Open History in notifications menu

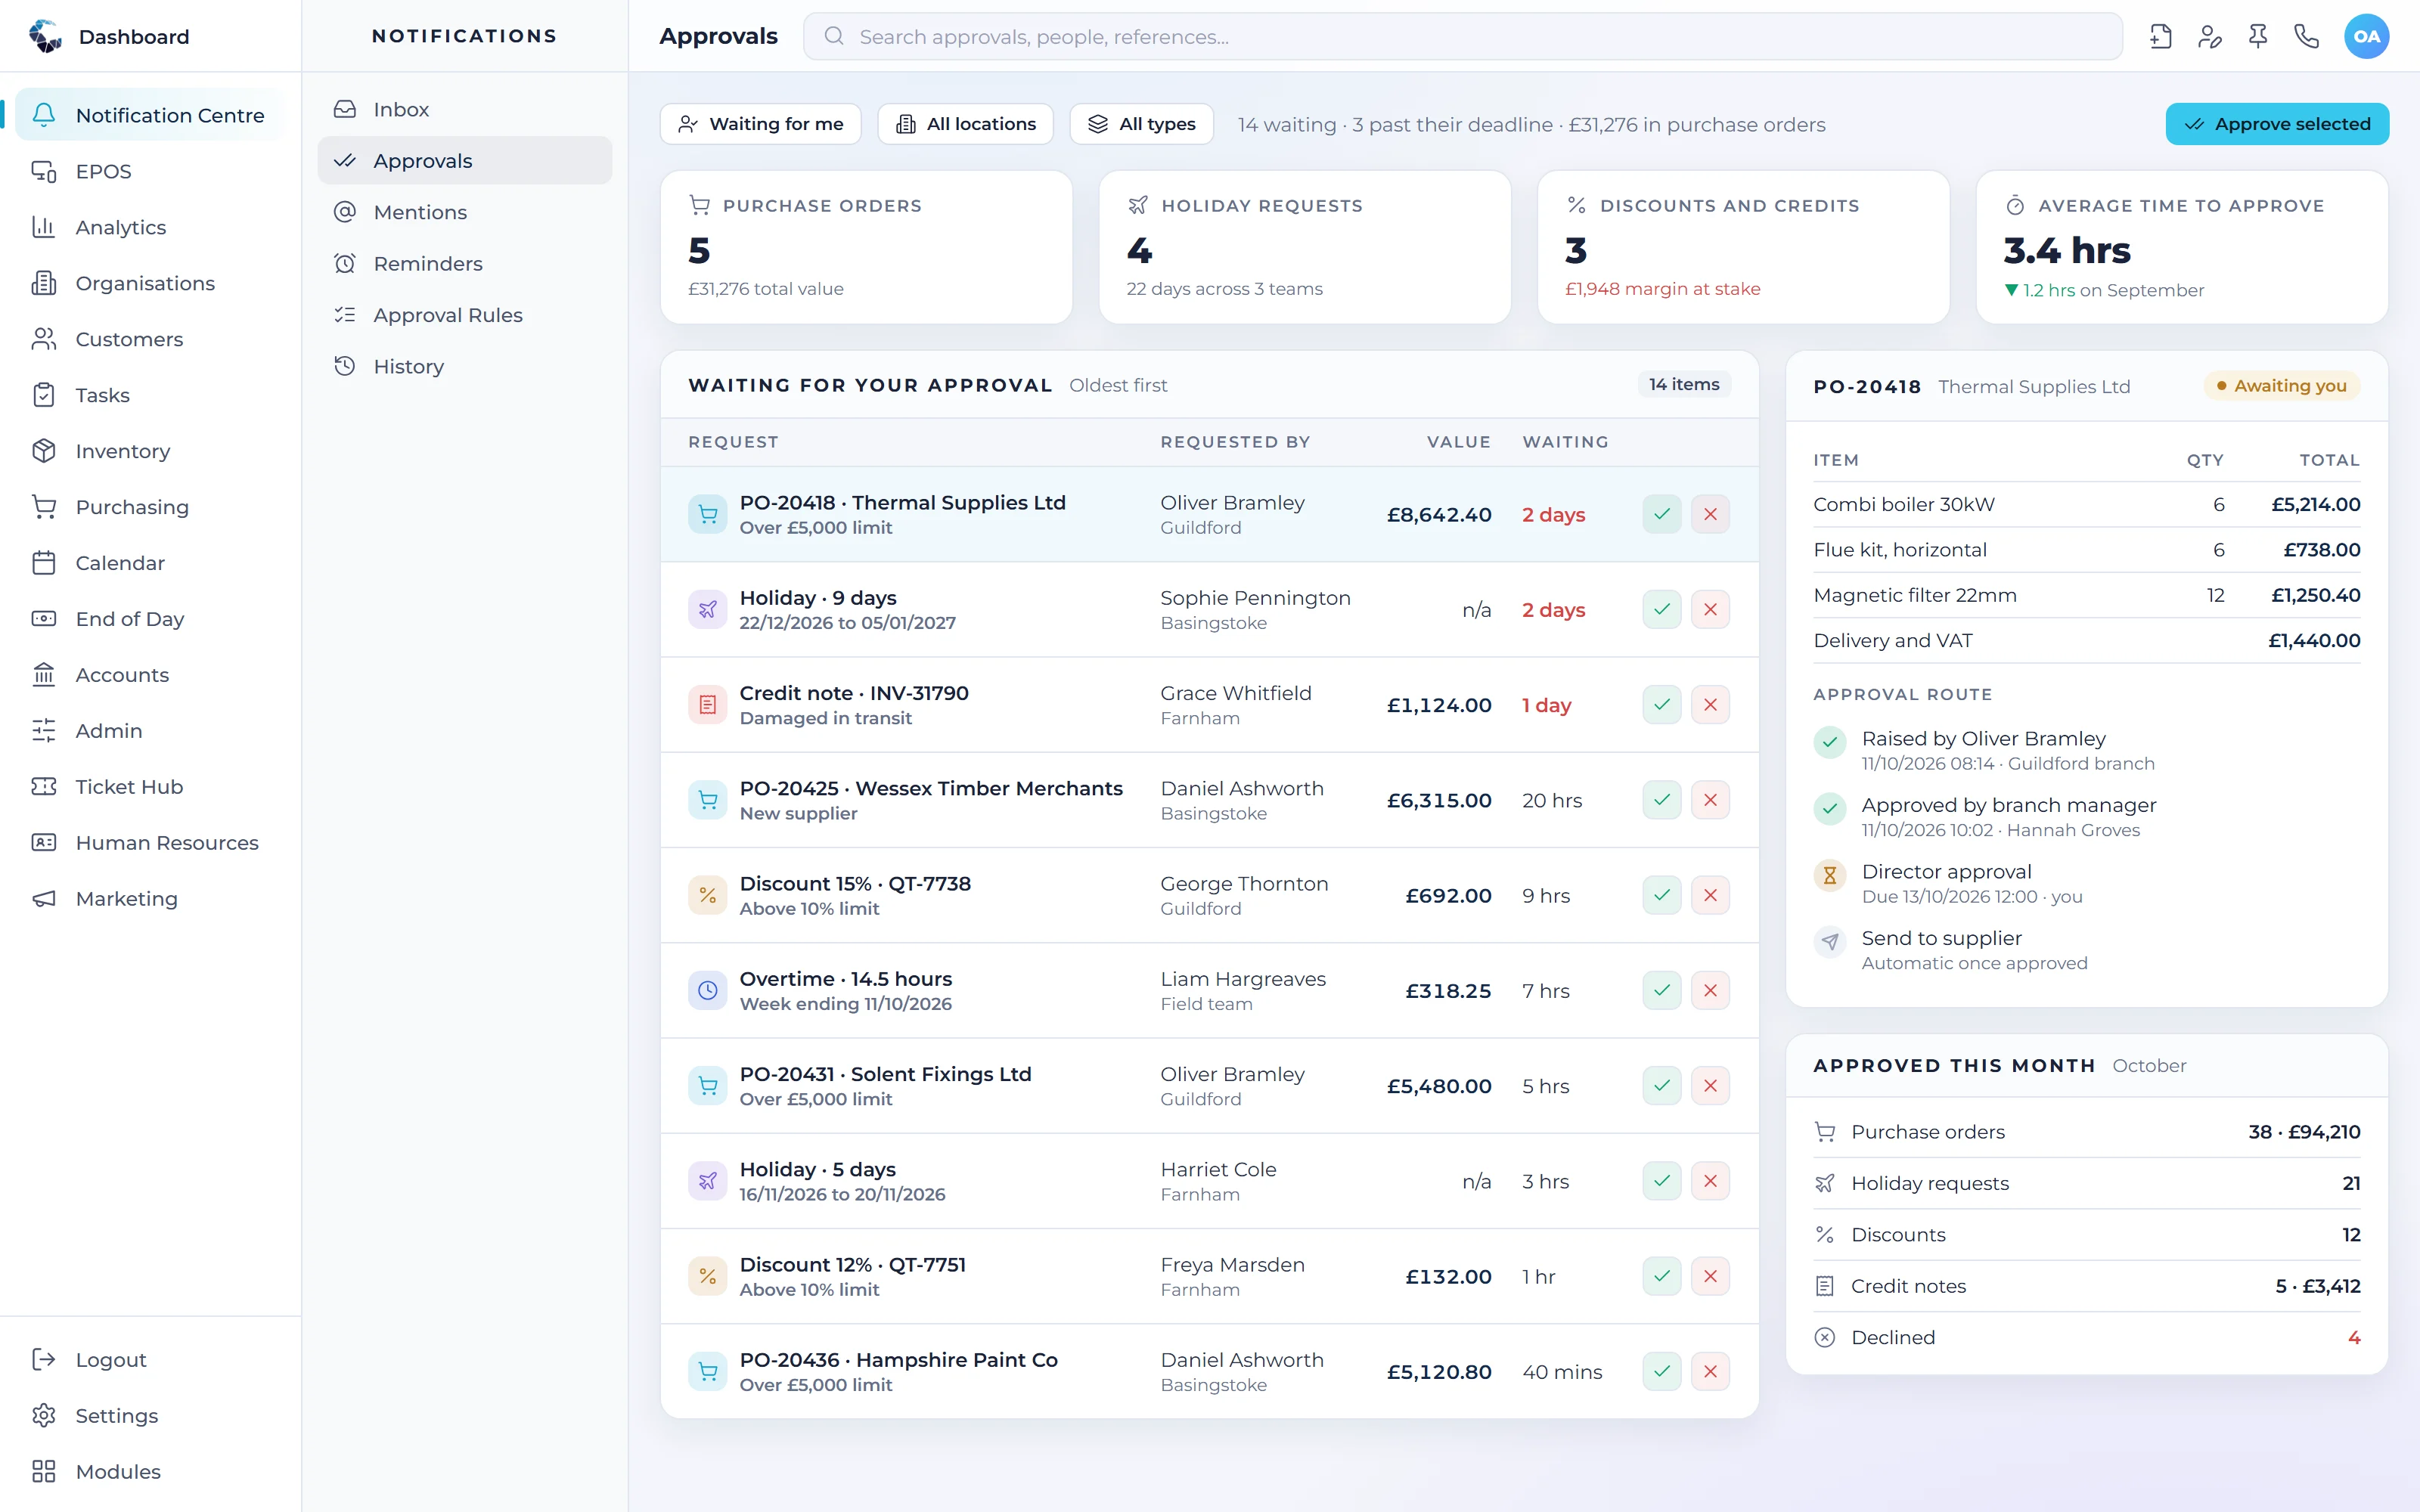pyautogui.click(x=465, y=366)
